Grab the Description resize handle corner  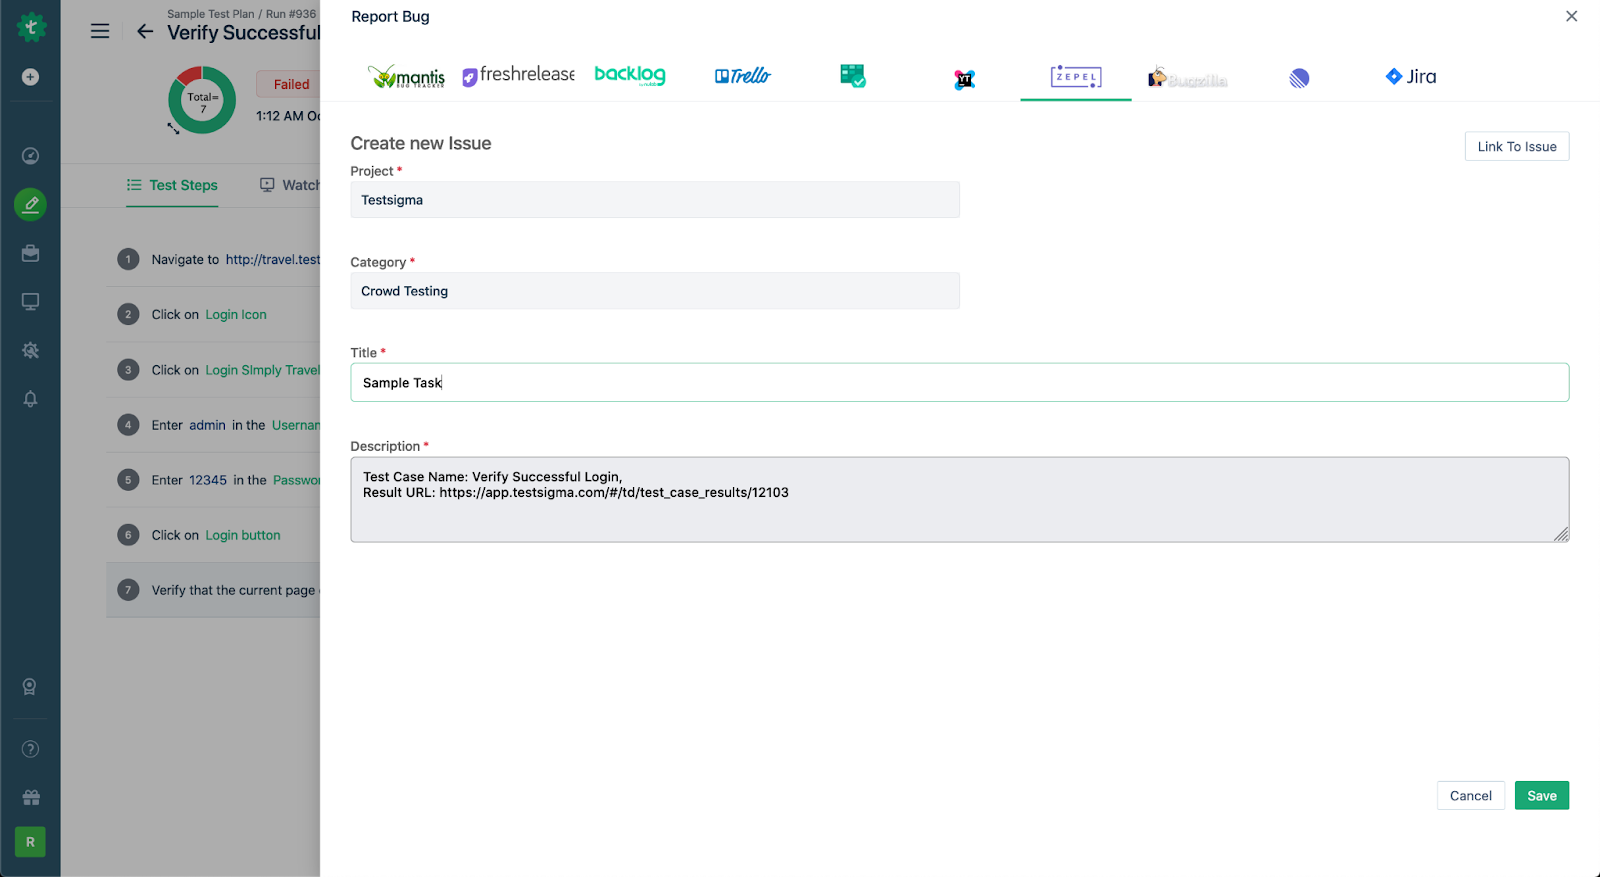(x=1561, y=534)
